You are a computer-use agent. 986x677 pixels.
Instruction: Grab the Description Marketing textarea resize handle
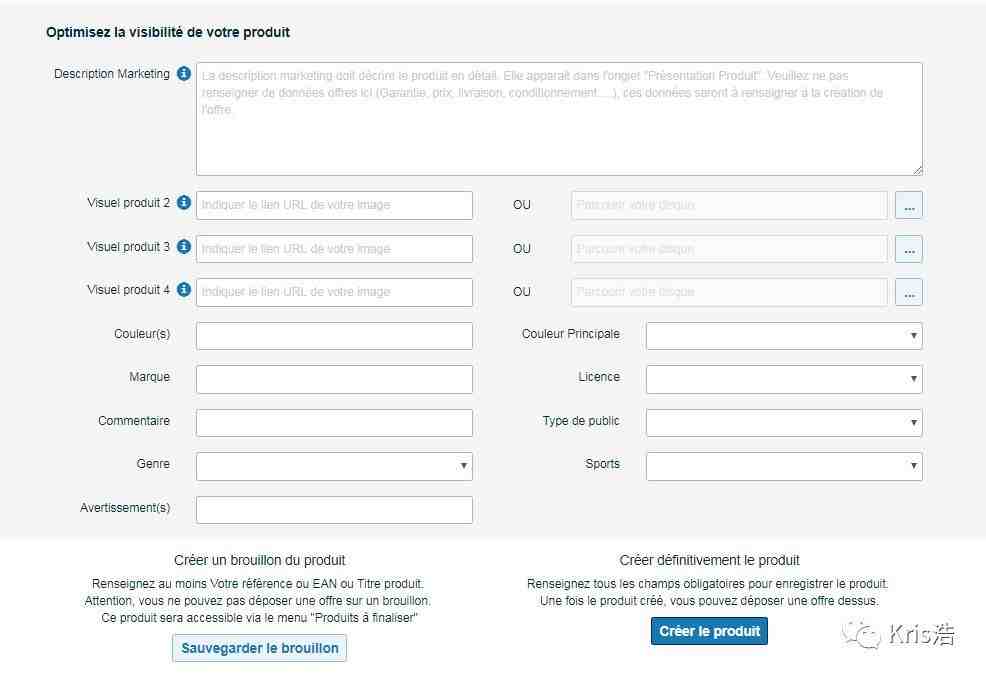(917, 170)
